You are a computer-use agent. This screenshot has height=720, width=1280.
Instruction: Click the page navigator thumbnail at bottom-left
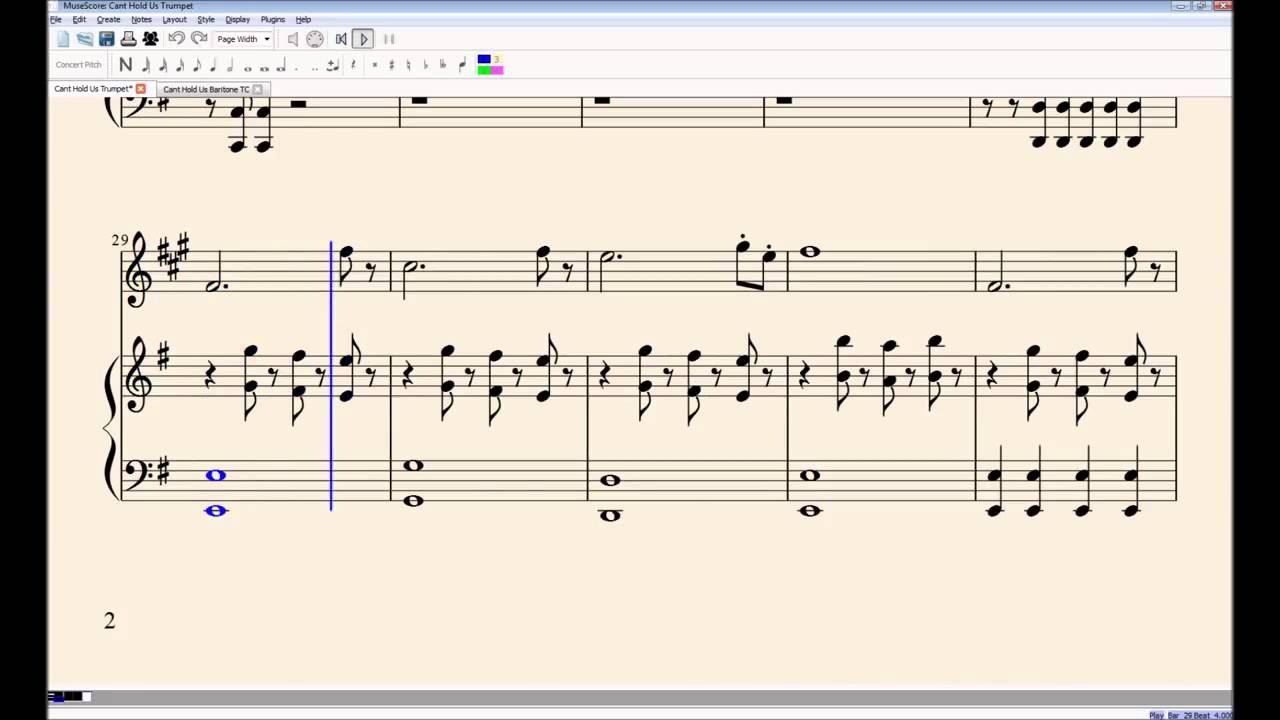69,697
